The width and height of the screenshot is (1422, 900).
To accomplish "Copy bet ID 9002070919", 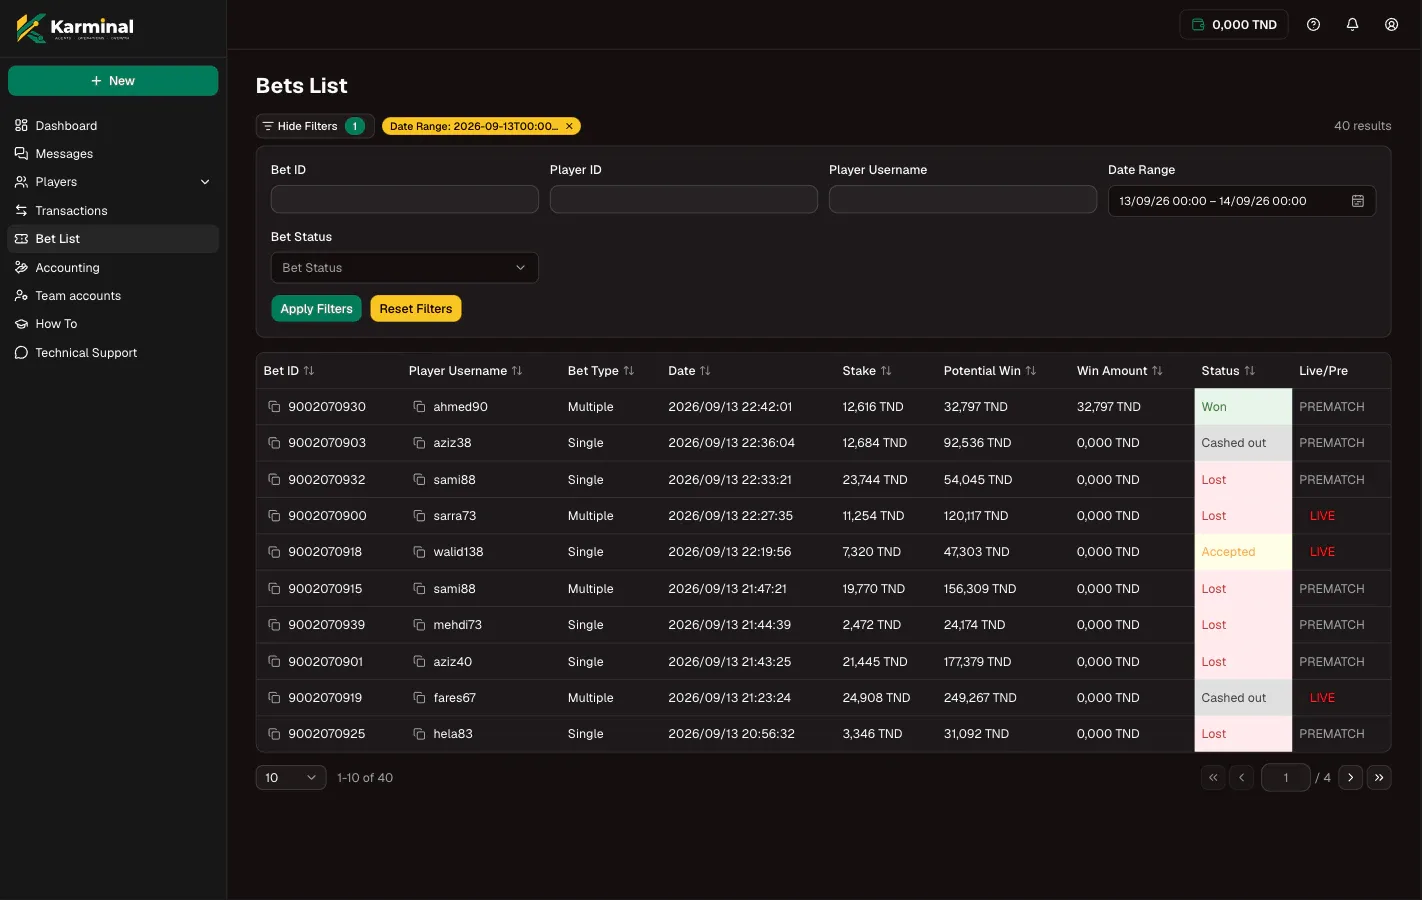I will [274, 698].
